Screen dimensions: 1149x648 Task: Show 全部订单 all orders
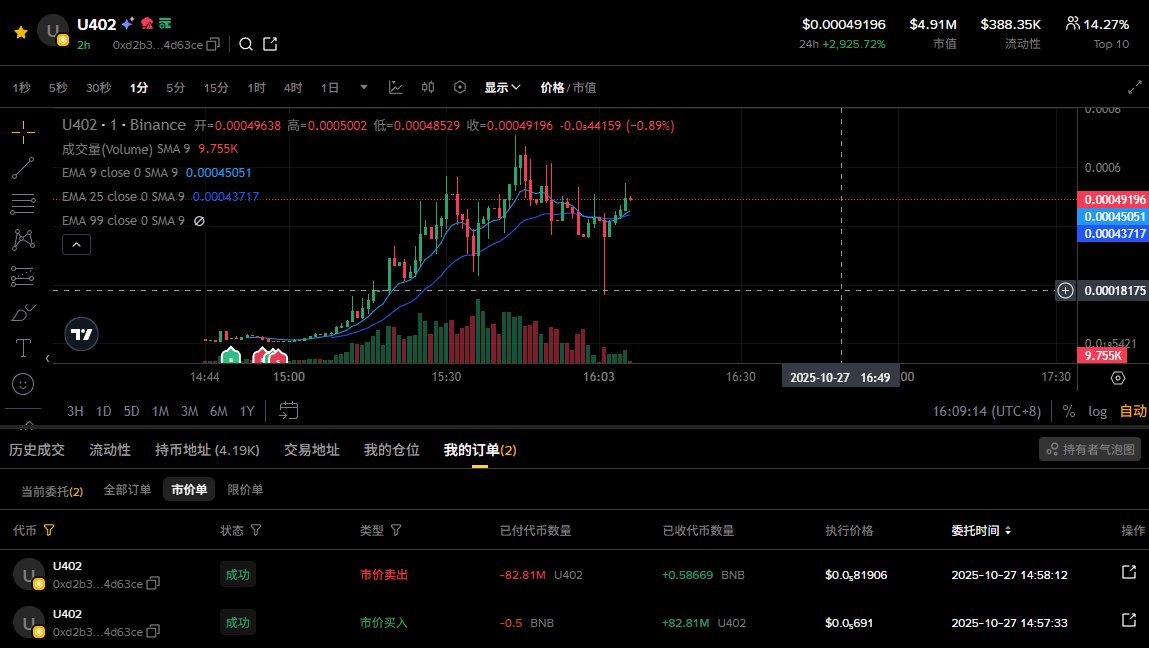(x=128, y=490)
